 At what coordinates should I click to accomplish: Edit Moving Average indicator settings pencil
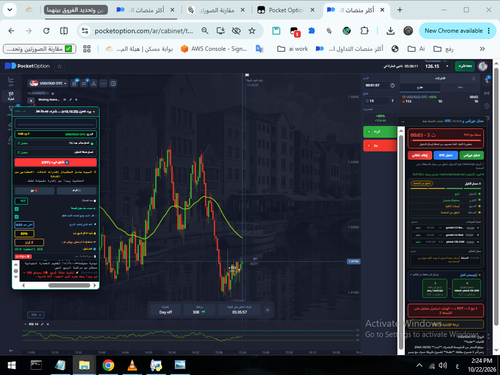tap(70, 100)
